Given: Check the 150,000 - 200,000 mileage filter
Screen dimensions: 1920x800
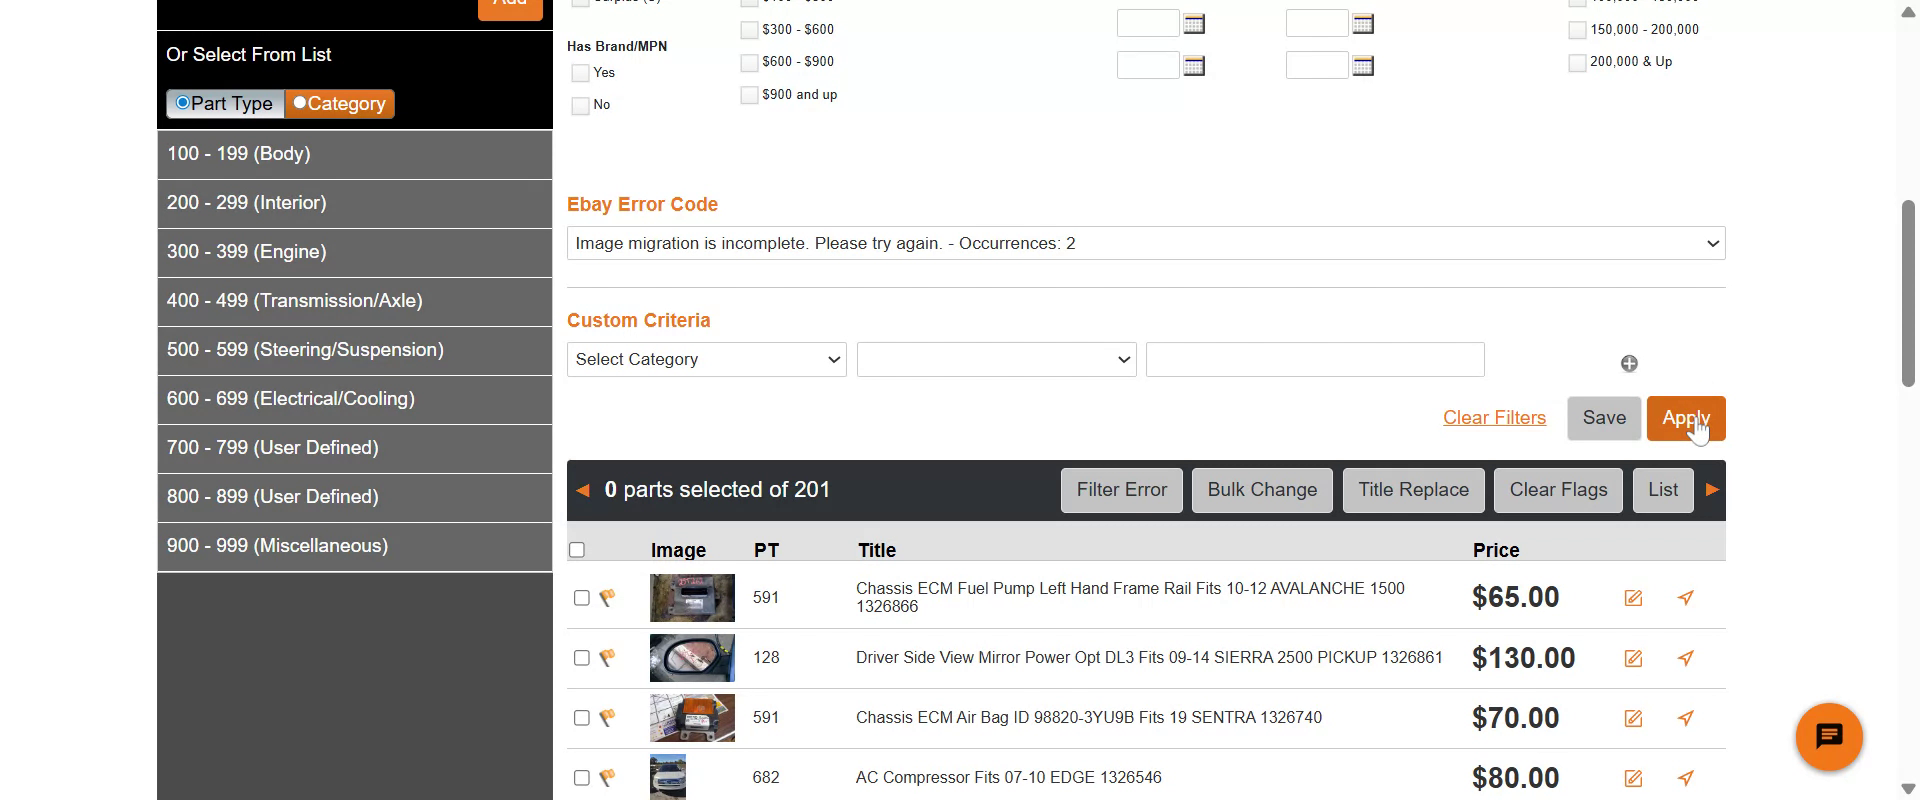Looking at the screenshot, I should 1577,30.
